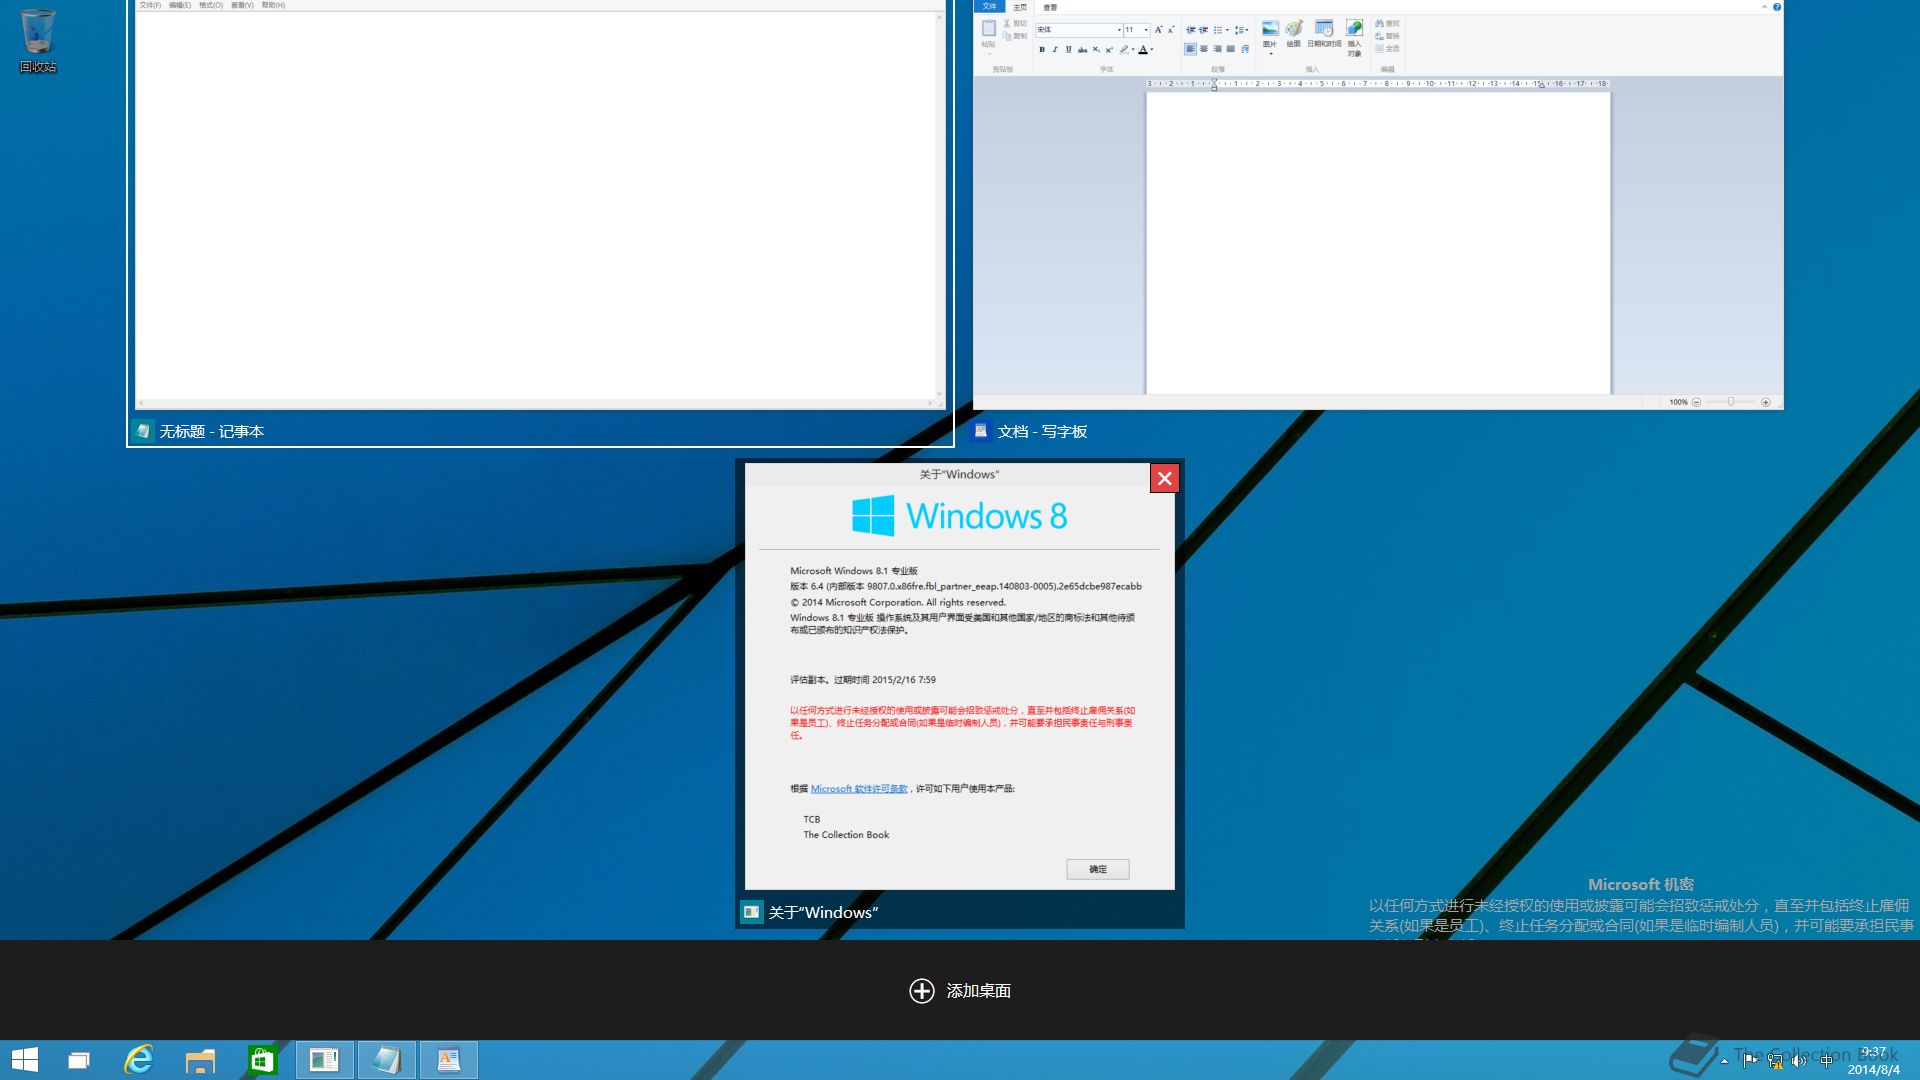1920x1080 pixels.
Task: Click Cut in WordPad clipboard group
Action: coord(1016,23)
